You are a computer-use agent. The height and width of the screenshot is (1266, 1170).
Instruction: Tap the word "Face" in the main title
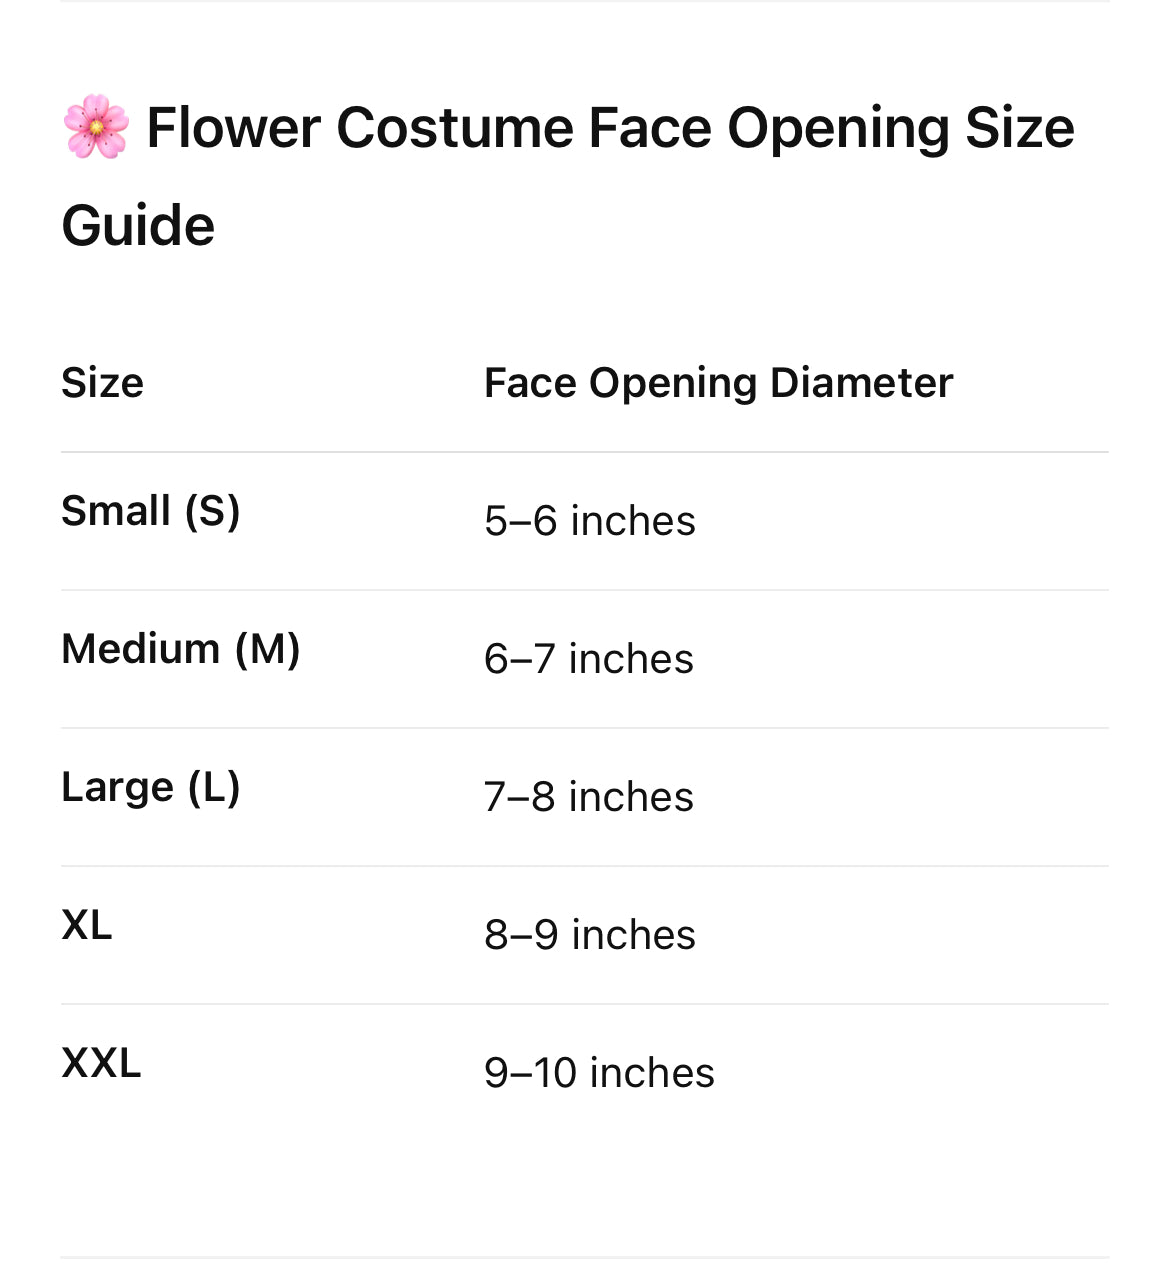tap(649, 128)
